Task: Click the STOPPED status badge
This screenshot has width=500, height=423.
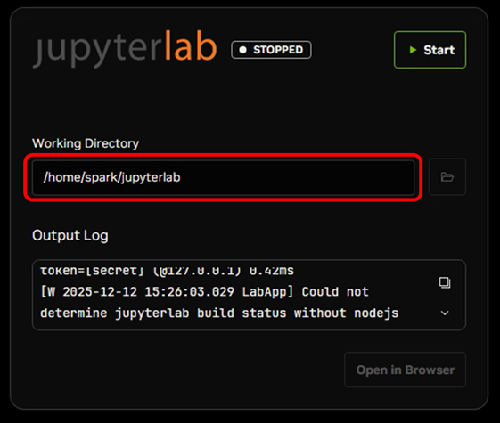Action: coord(271,50)
